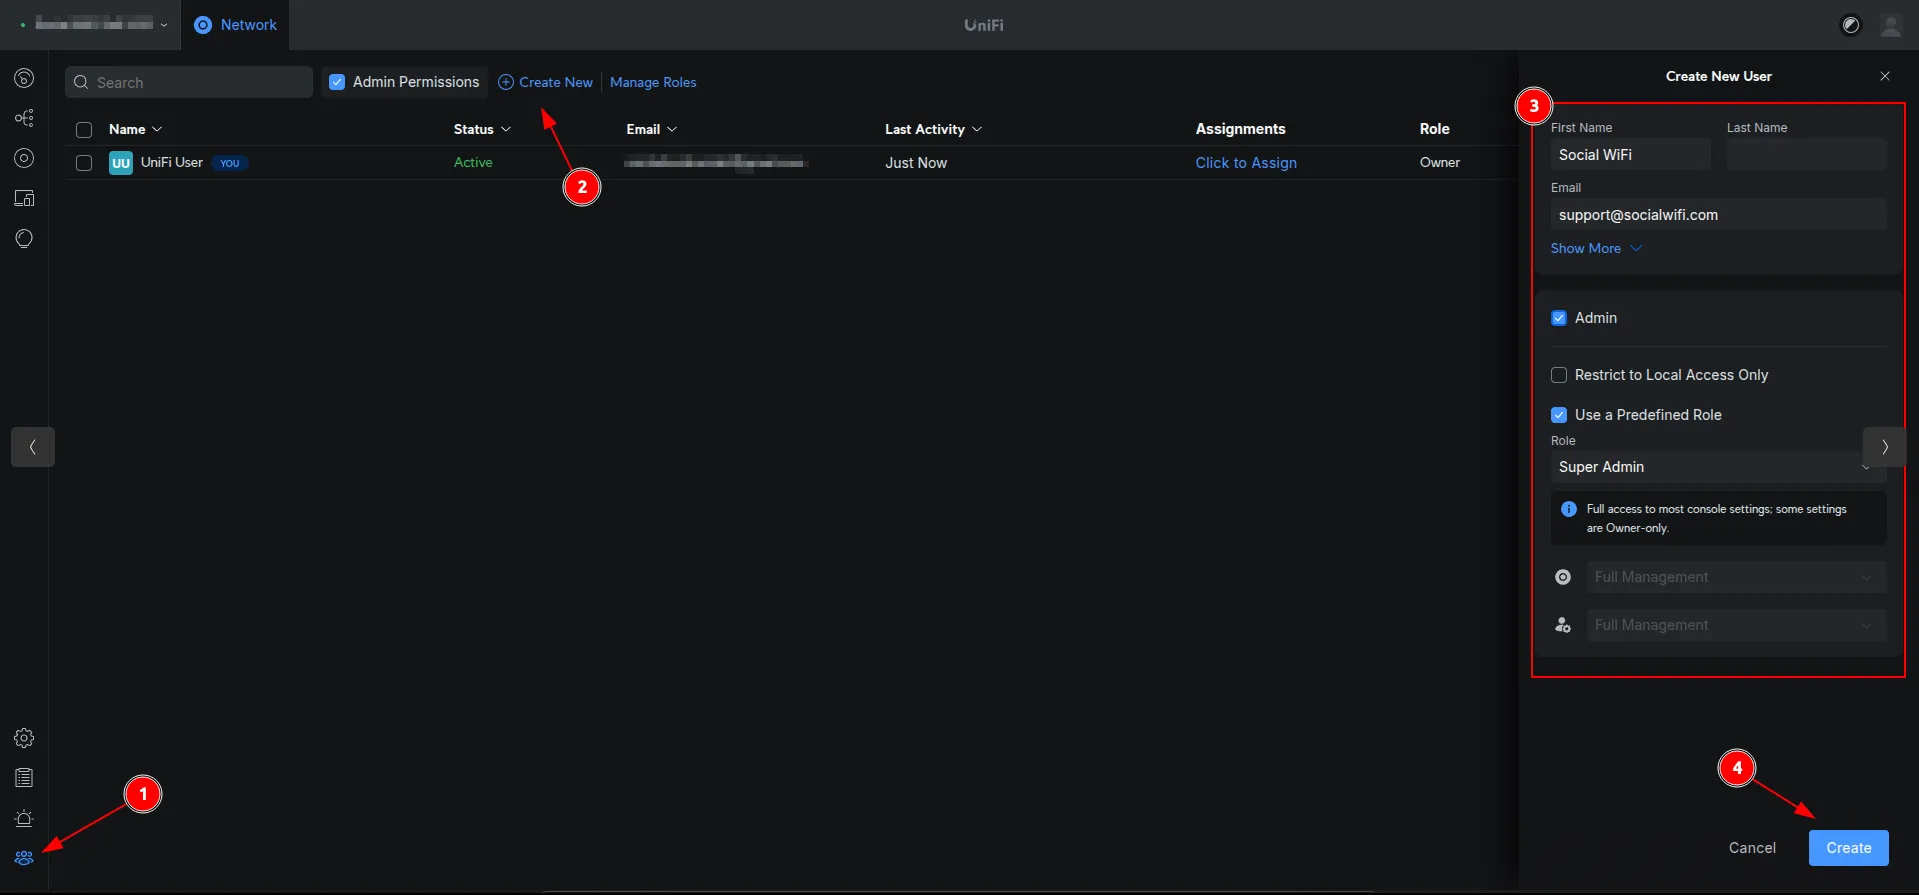Open the Insights lightbulb-shaped sidebar icon
Screen dimensions: 1919x895
(x=24, y=238)
